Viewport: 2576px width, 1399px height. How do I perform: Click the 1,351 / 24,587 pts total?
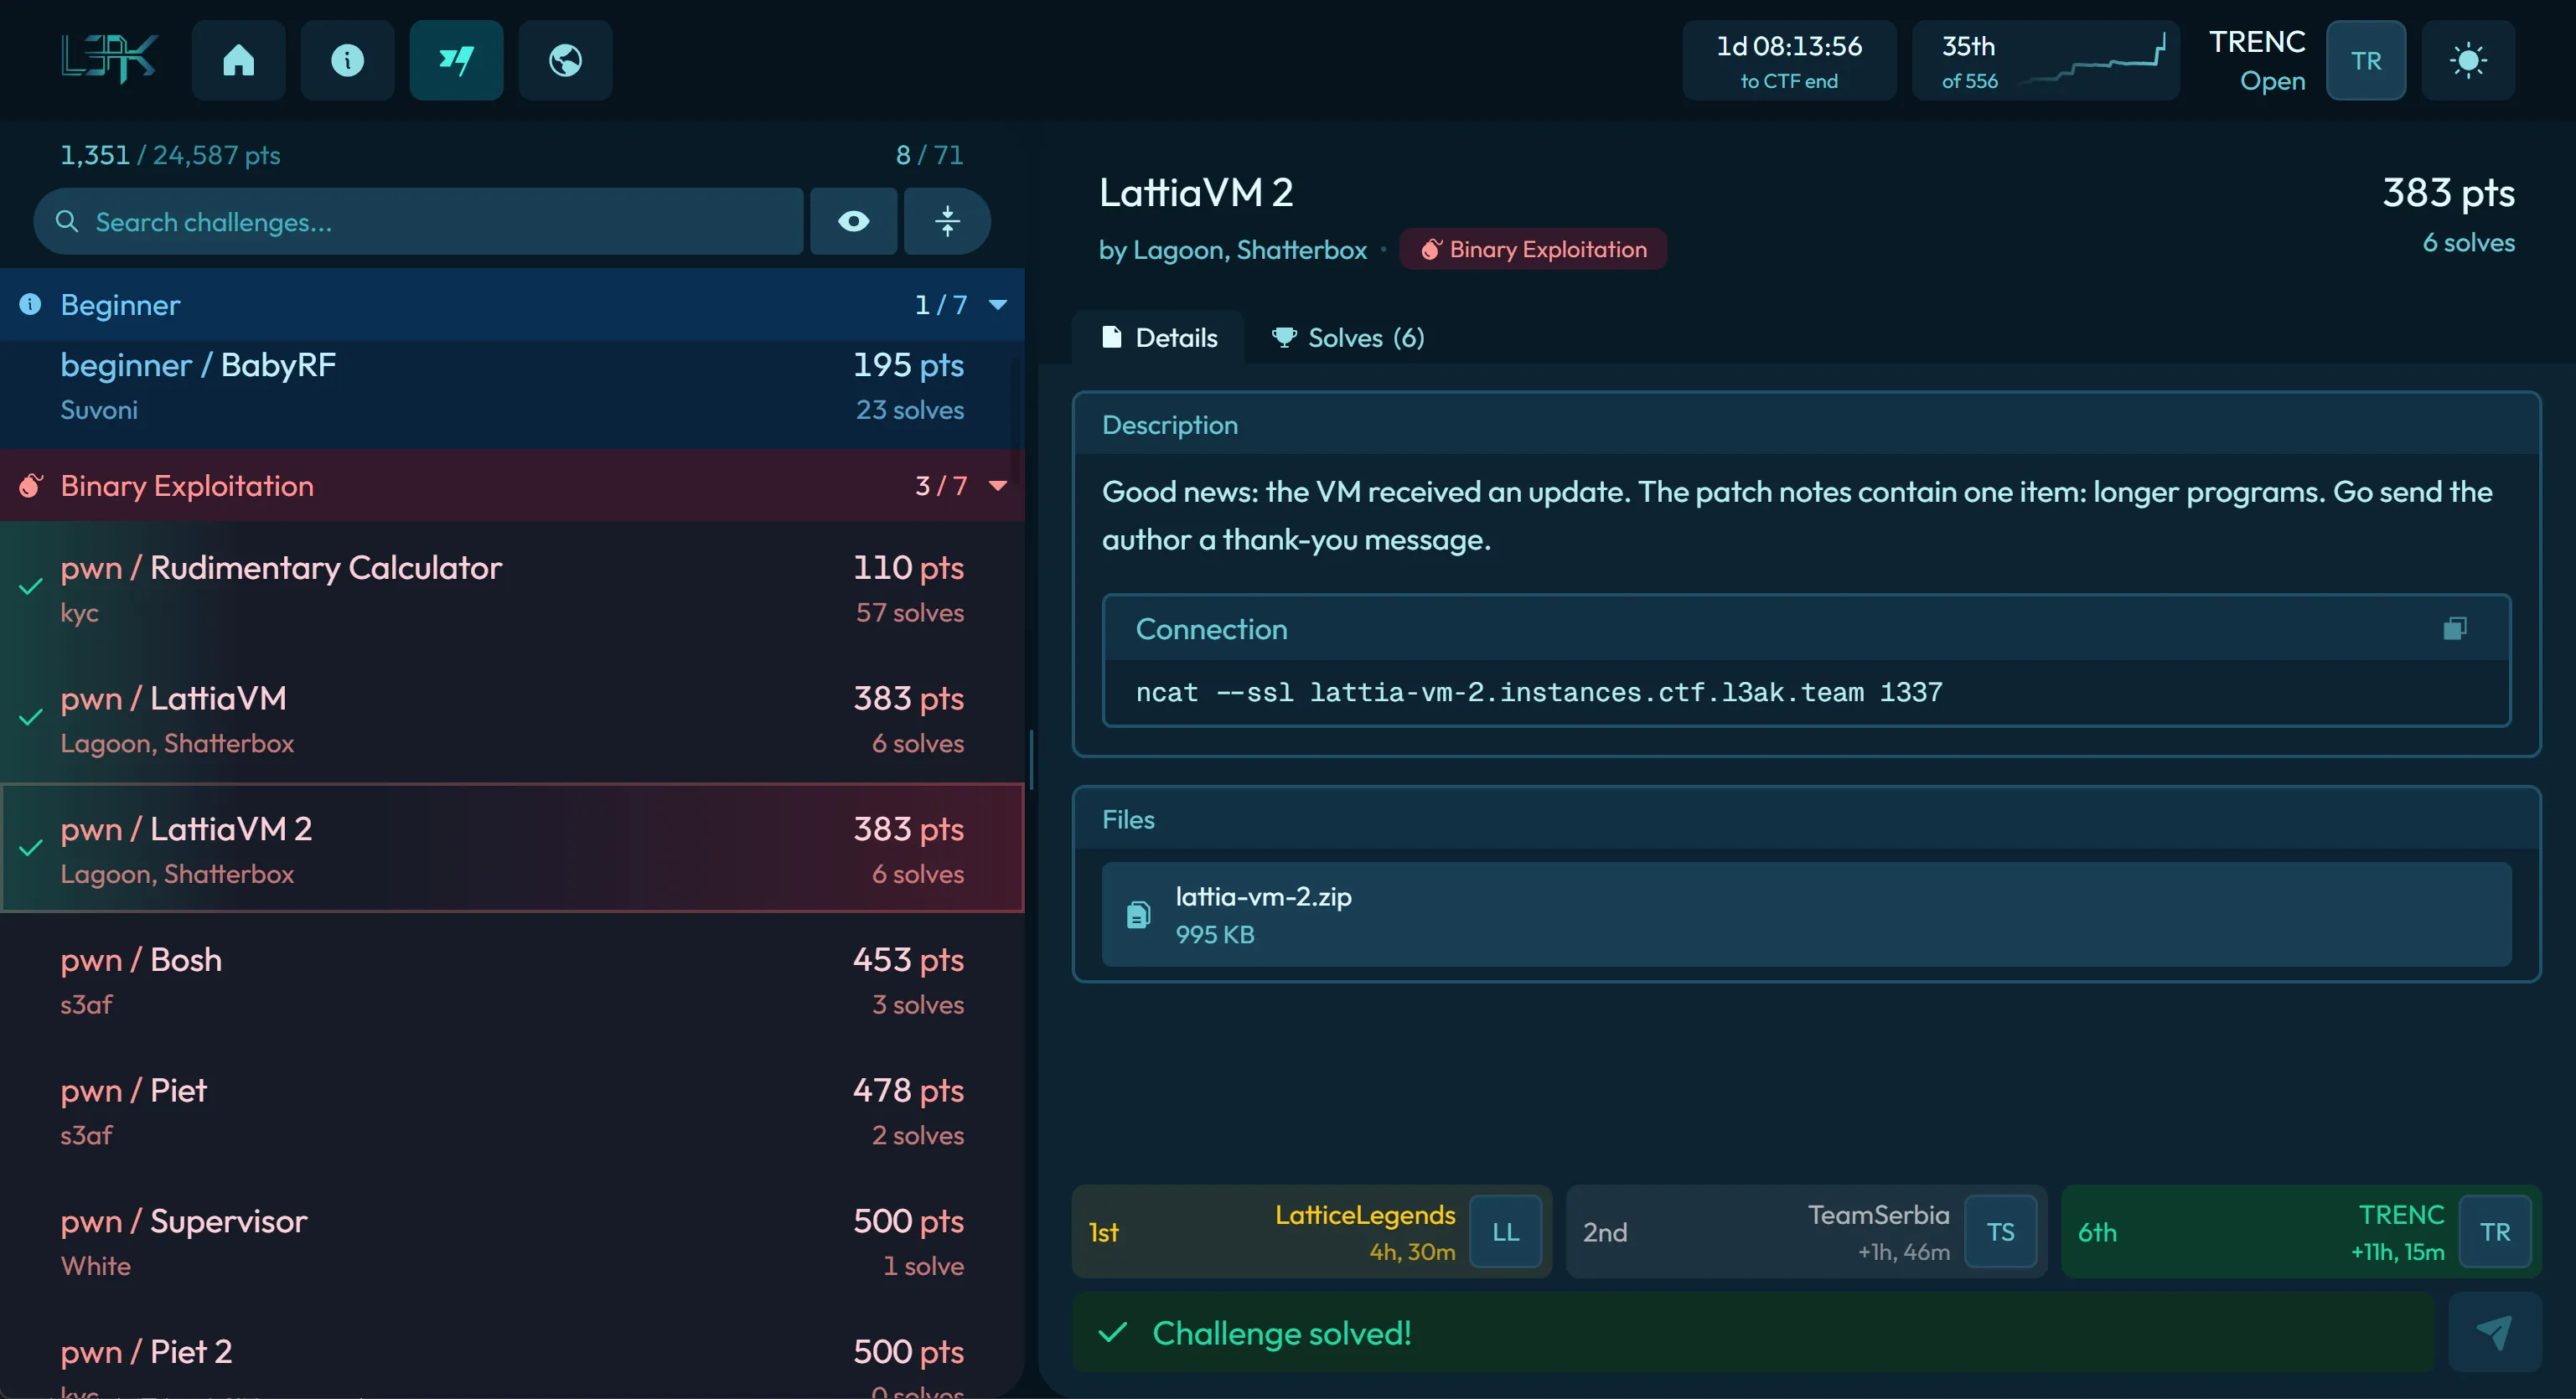coord(170,155)
